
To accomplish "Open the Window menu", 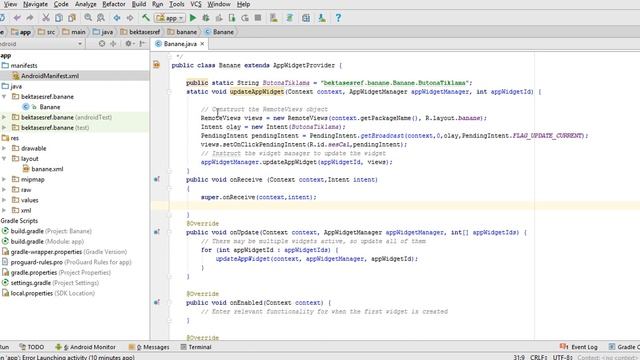I will click(219, 4).
